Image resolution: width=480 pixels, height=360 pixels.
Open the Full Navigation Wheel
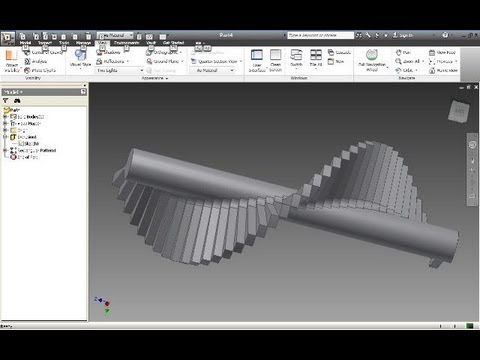372,60
